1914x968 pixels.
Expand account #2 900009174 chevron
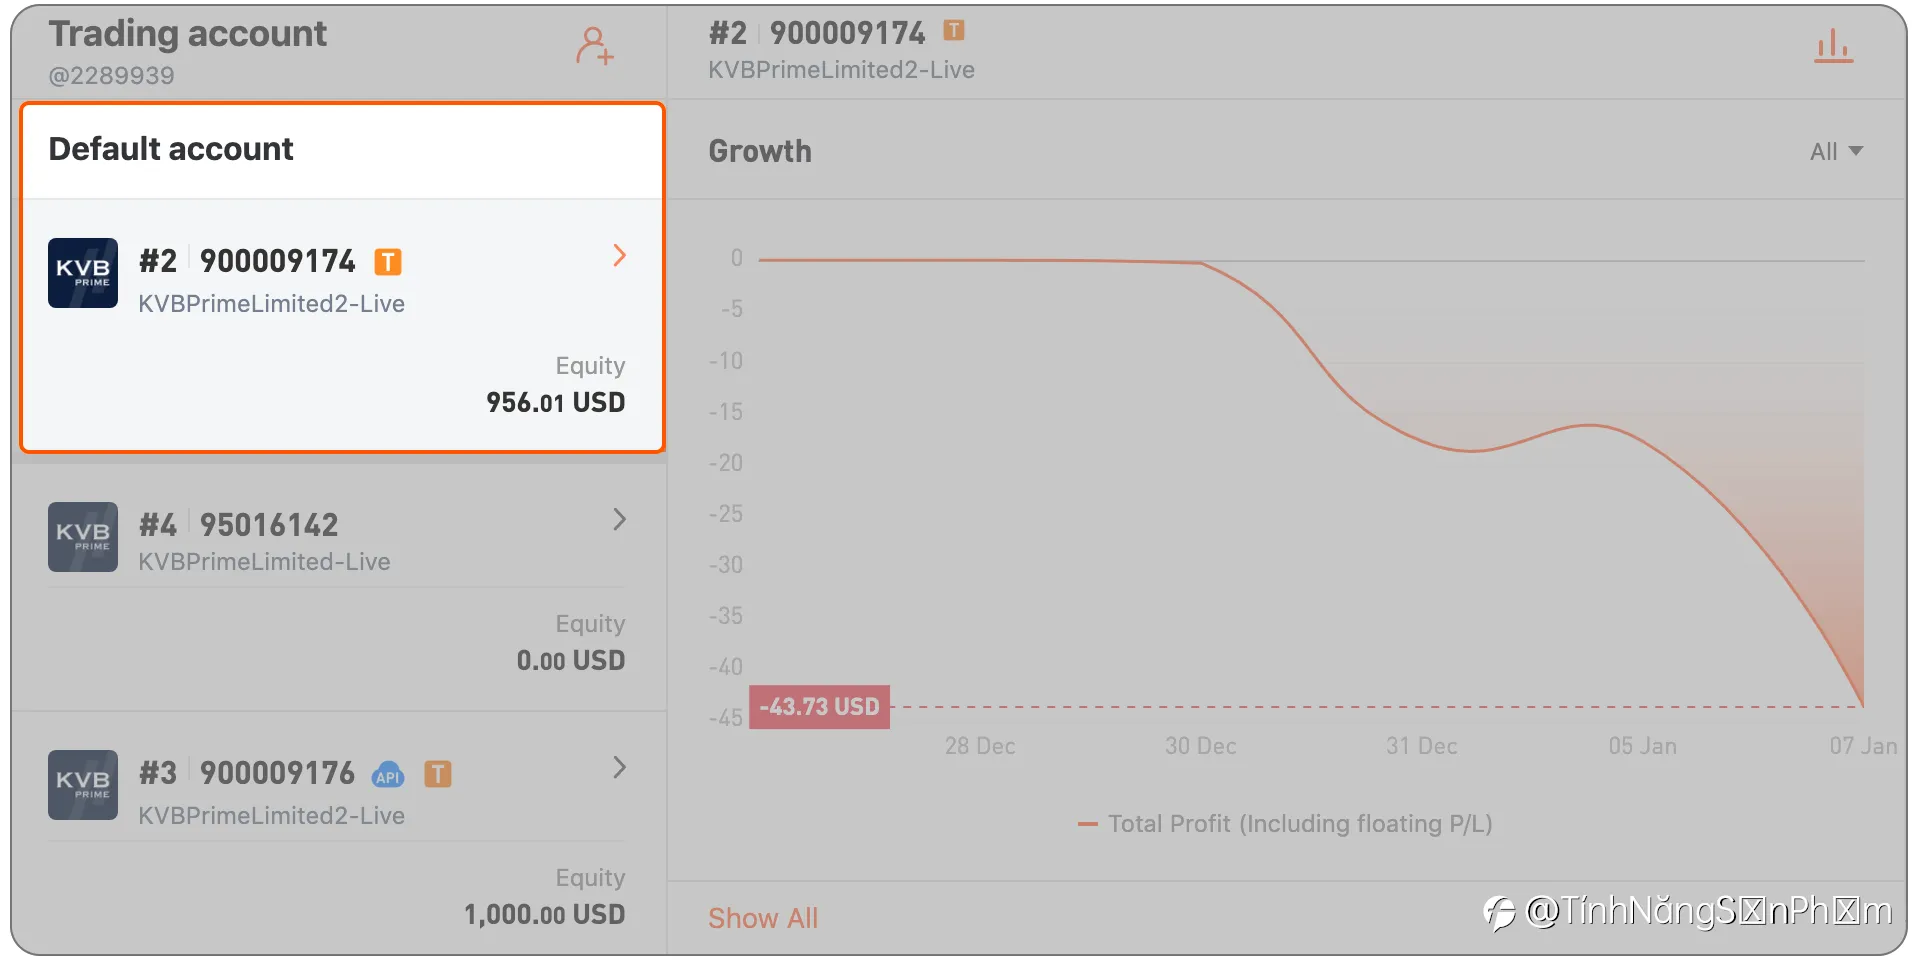[x=619, y=256]
